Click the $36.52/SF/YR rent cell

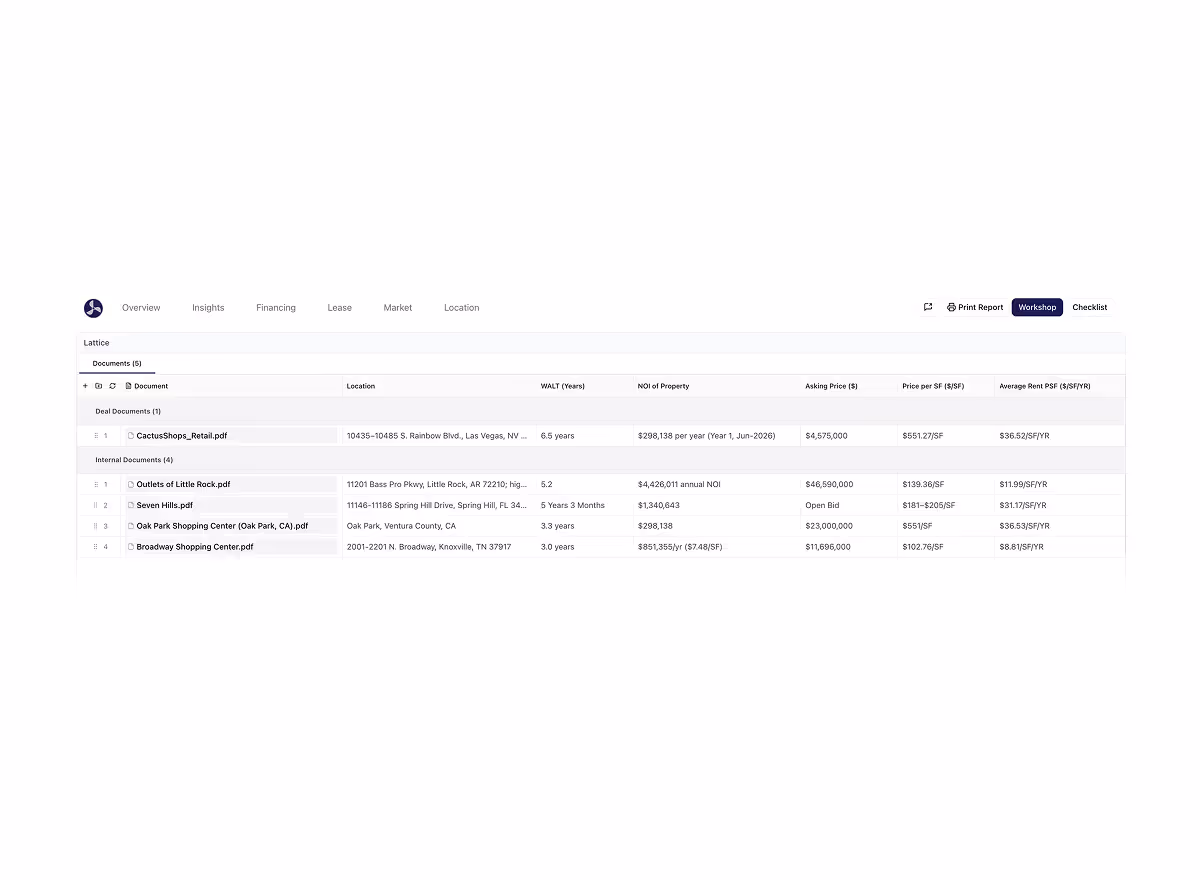[1060, 436]
